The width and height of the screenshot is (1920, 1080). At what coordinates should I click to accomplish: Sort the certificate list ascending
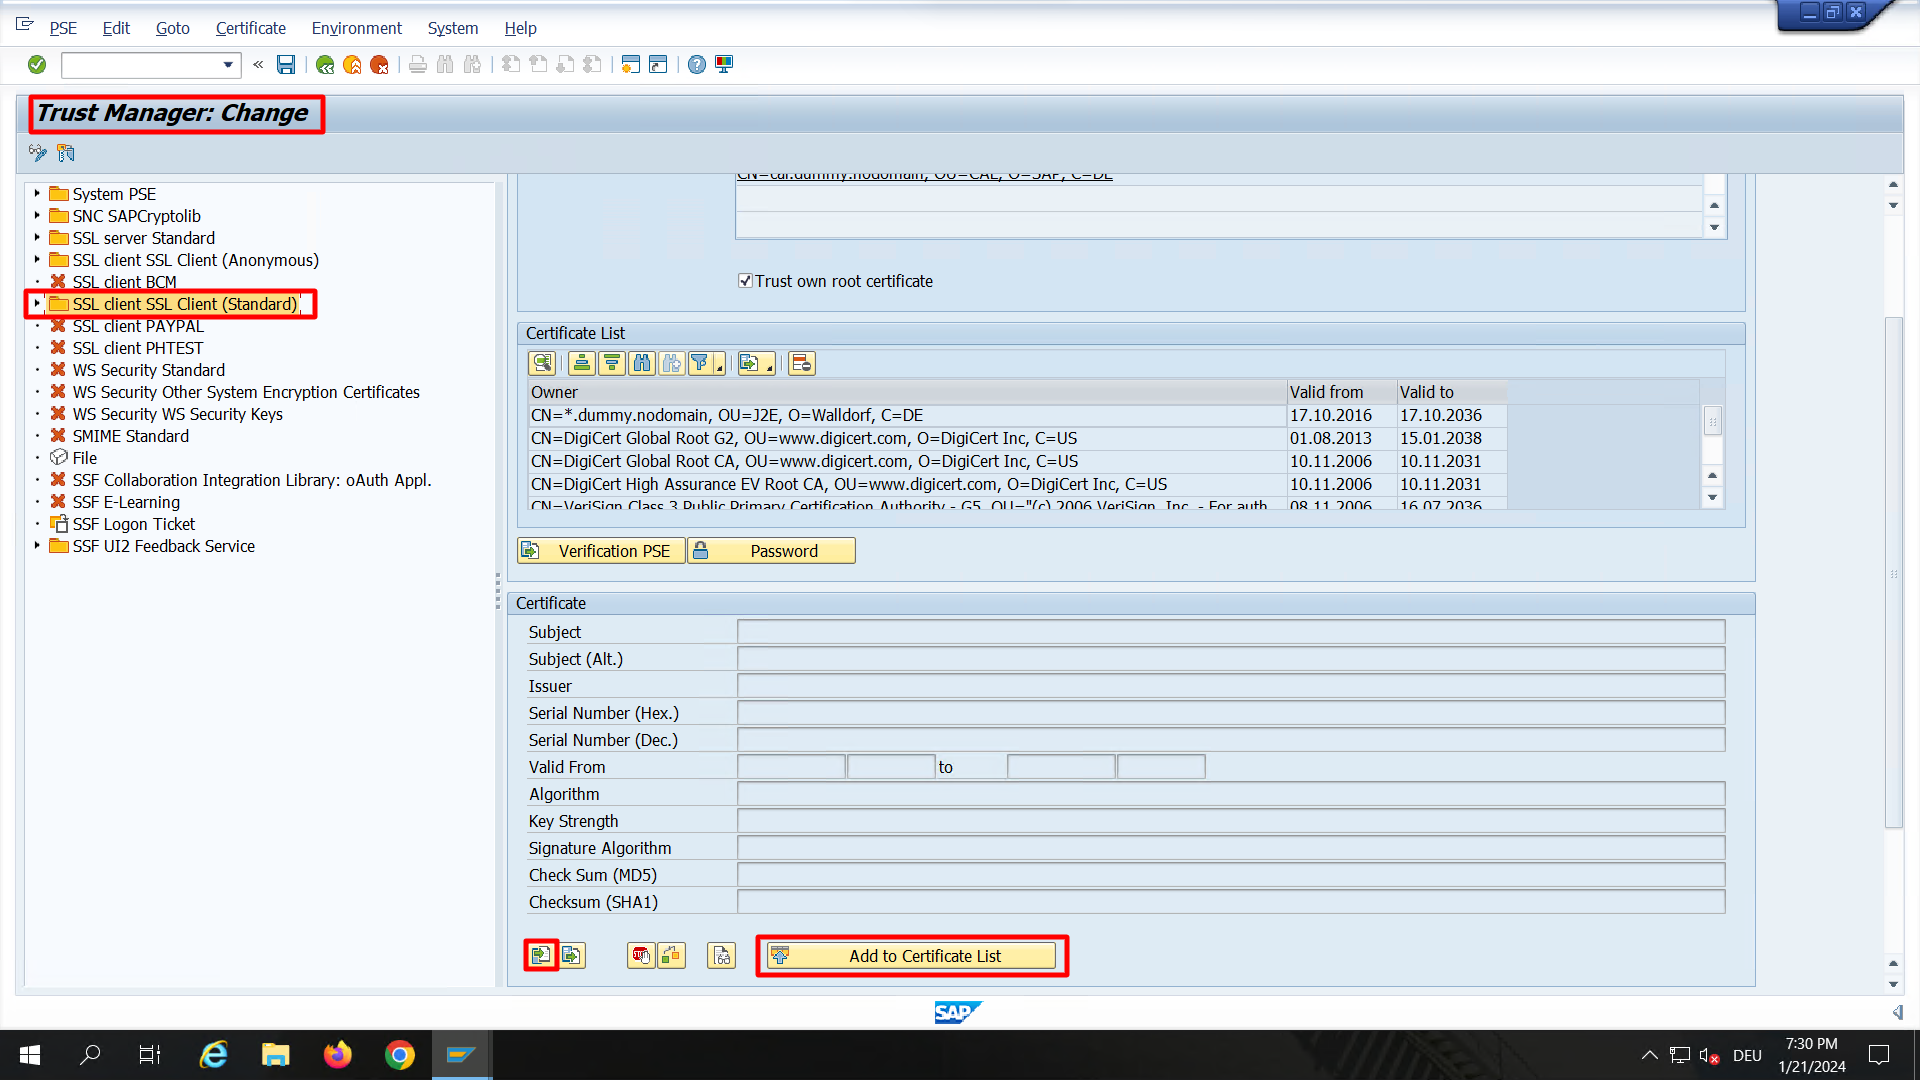[582, 363]
